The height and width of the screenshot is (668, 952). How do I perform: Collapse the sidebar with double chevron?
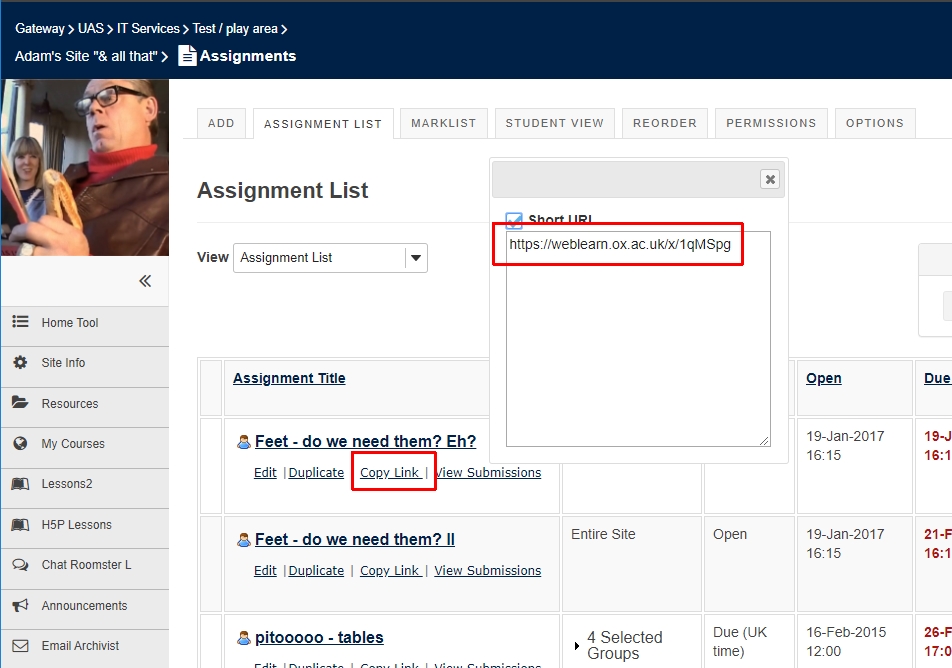coord(145,281)
